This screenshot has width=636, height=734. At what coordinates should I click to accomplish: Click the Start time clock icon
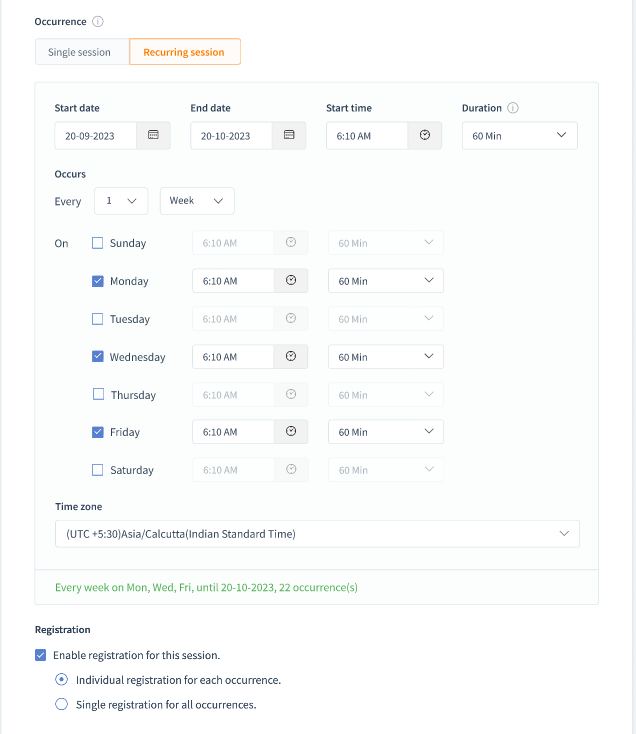pyautogui.click(x=424, y=135)
